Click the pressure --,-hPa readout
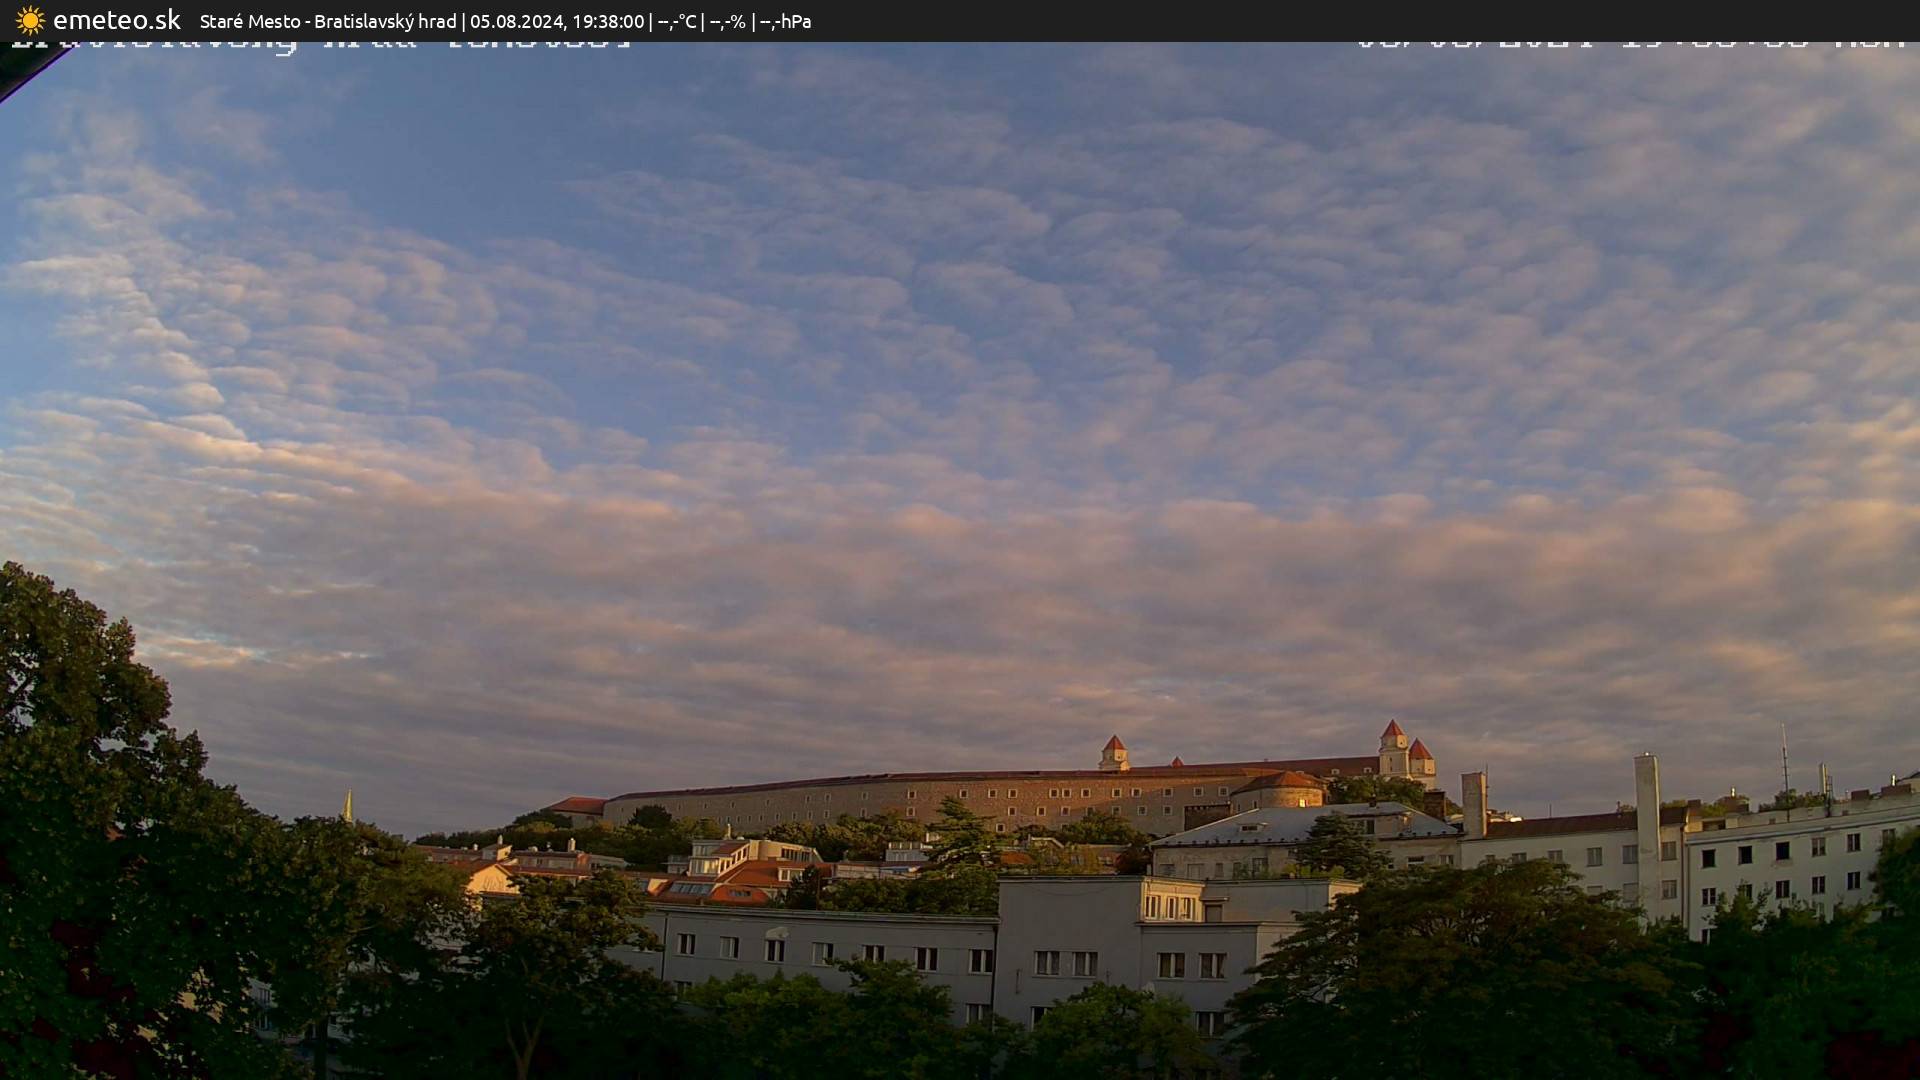 click(x=785, y=21)
